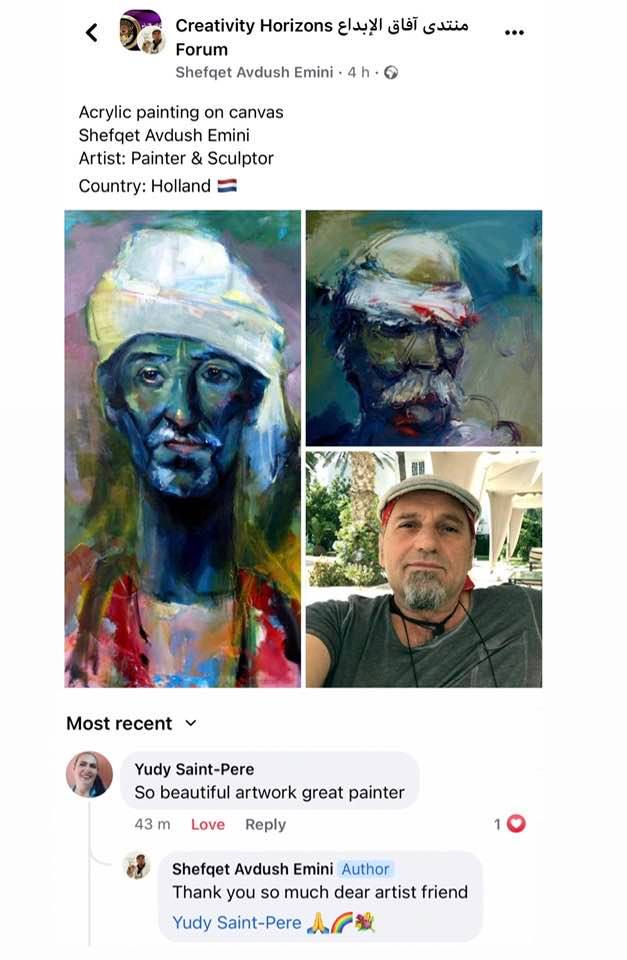Viewport: 627px width, 960px height.
Task: Reply to Yudy Saint-Pere's comment
Action: click(x=265, y=825)
